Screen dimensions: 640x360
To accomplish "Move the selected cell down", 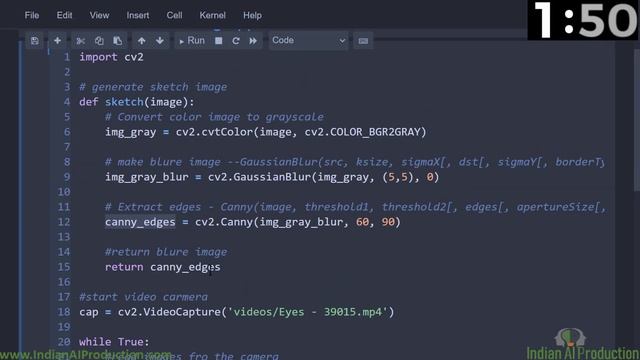I will (160, 40).
